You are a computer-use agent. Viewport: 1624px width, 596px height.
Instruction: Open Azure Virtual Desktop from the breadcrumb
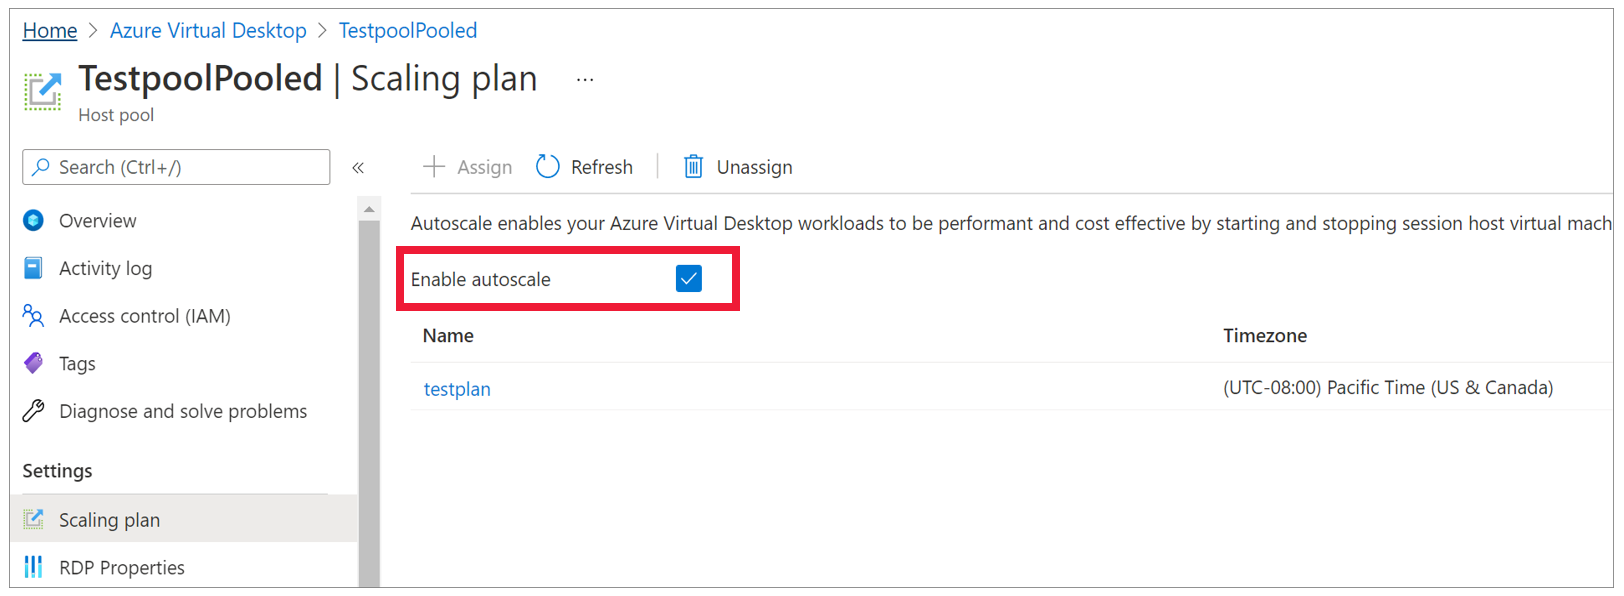point(208,30)
